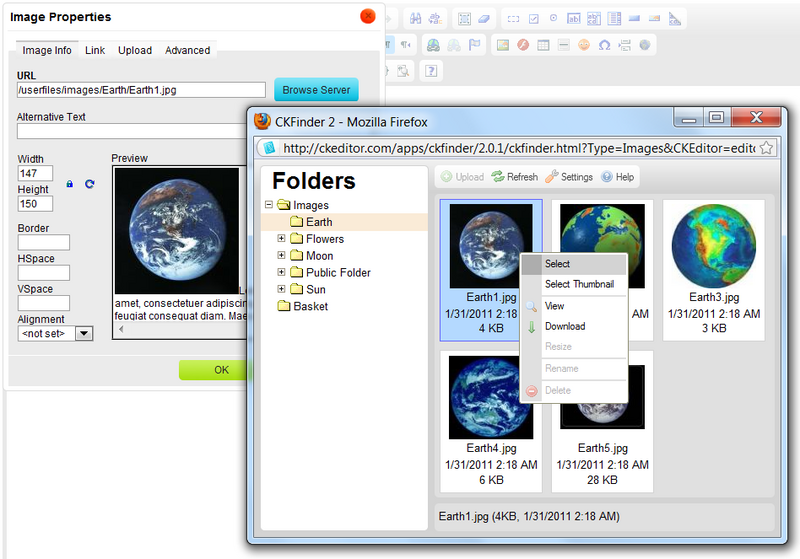The width and height of the screenshot is (800, 559).
Task: Choose Download in the context menu
Action: click(574, 326)
